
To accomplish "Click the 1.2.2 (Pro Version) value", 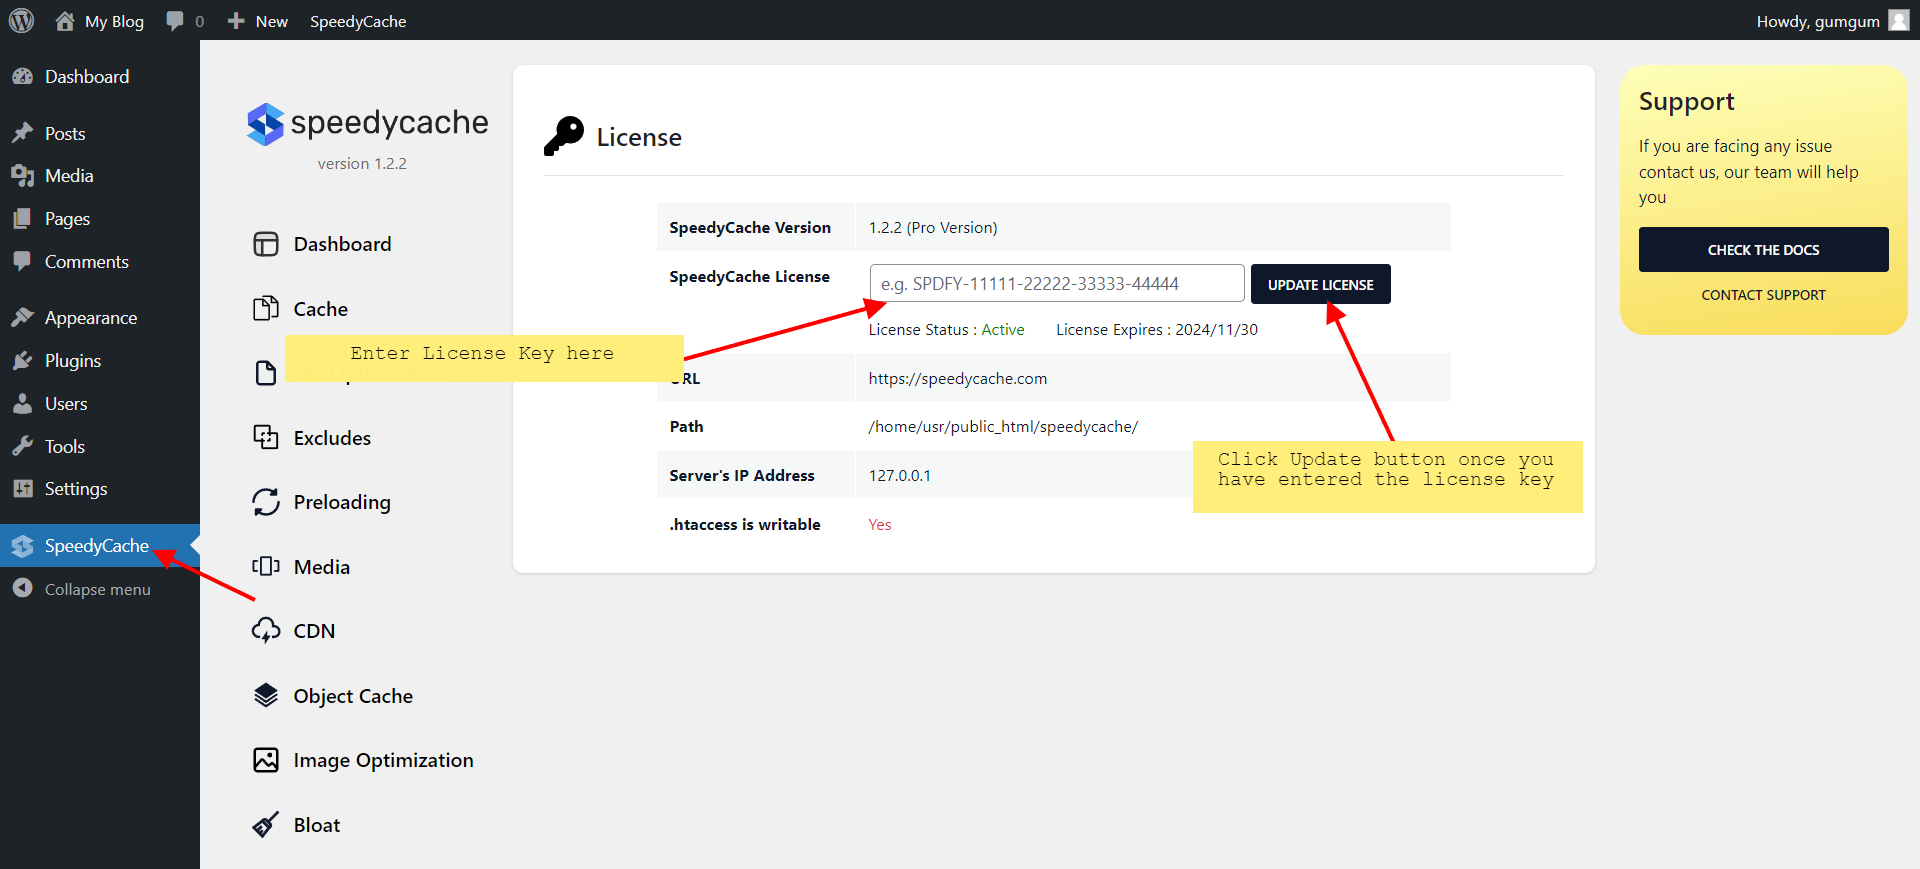I will tap(933, 227).
